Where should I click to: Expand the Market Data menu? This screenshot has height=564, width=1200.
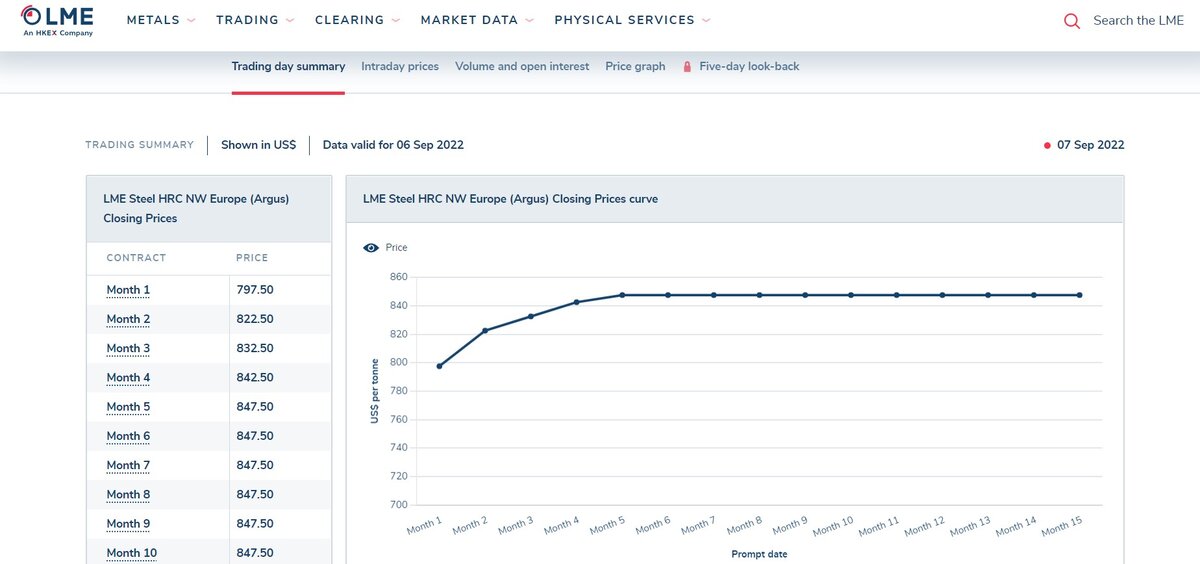(x=477, y=20)
